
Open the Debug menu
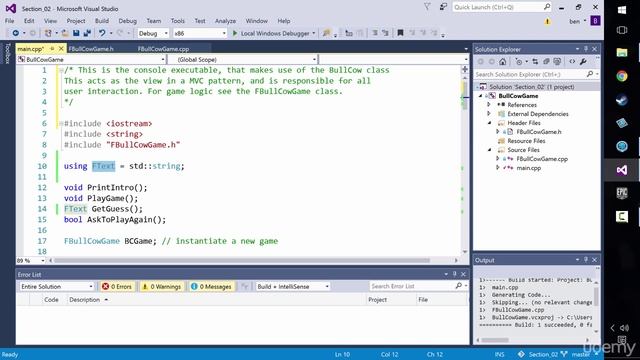(127, 21)
